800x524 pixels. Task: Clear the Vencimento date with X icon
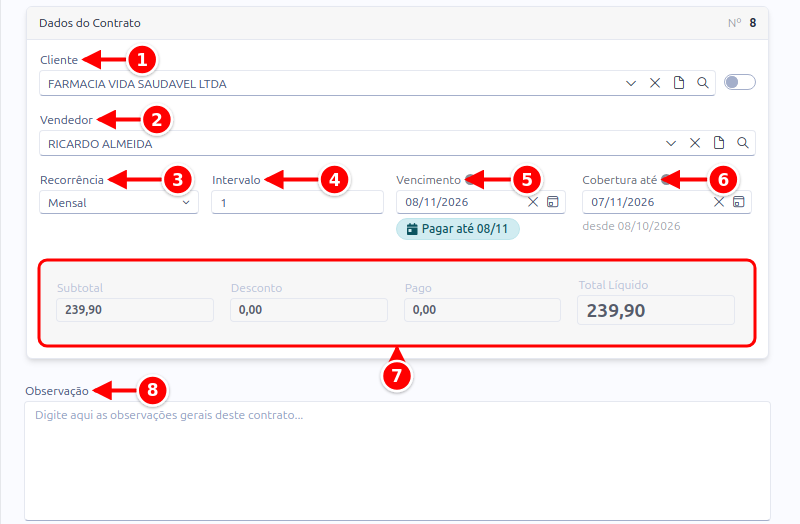click(x=533, y=202)
